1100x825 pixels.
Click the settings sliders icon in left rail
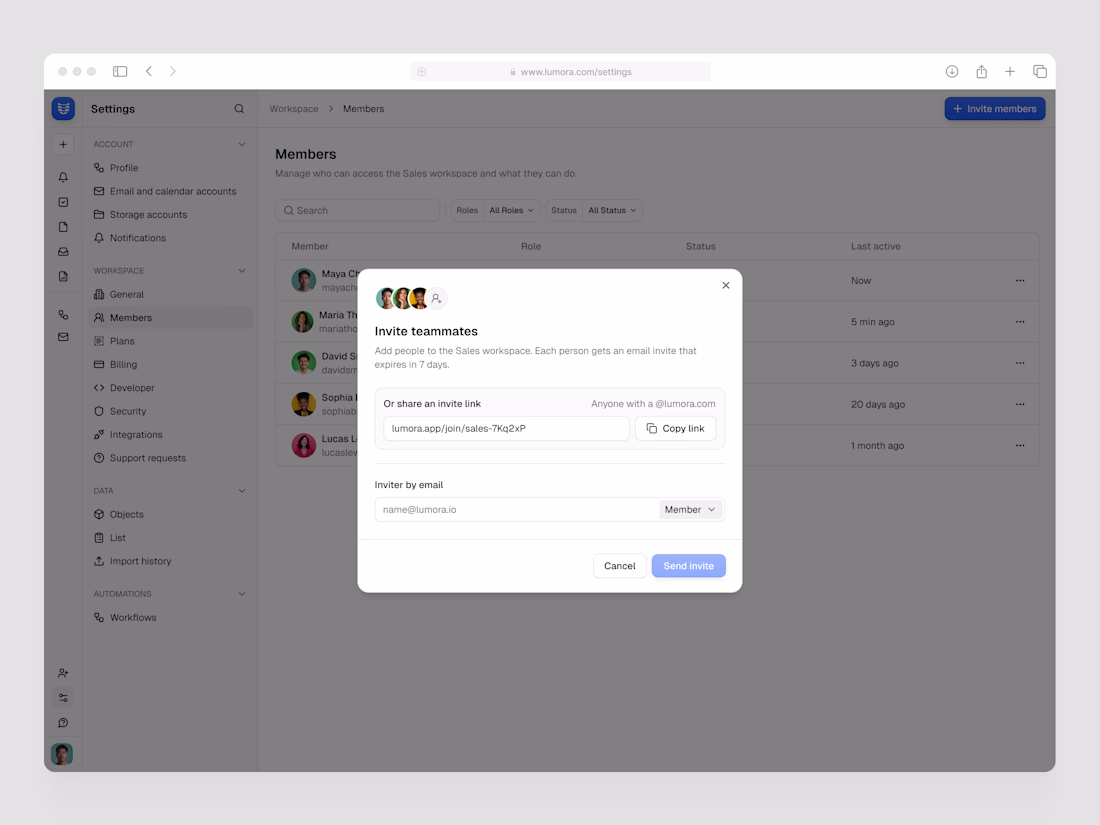[63, 698]
